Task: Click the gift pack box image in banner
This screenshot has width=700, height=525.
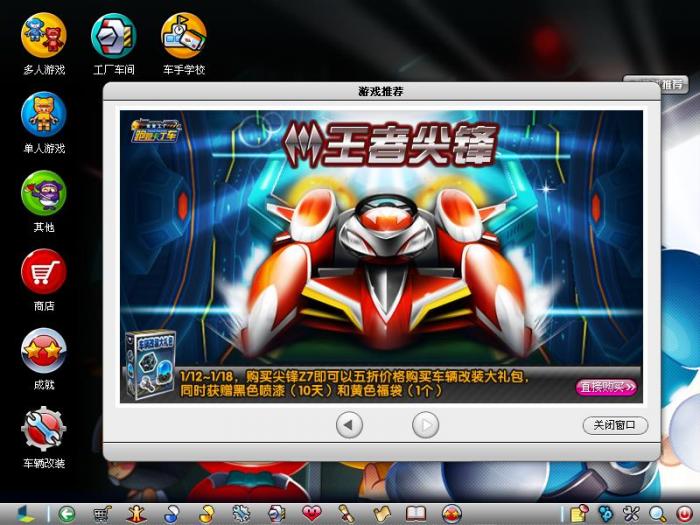Action: click(x=150, y=365)
